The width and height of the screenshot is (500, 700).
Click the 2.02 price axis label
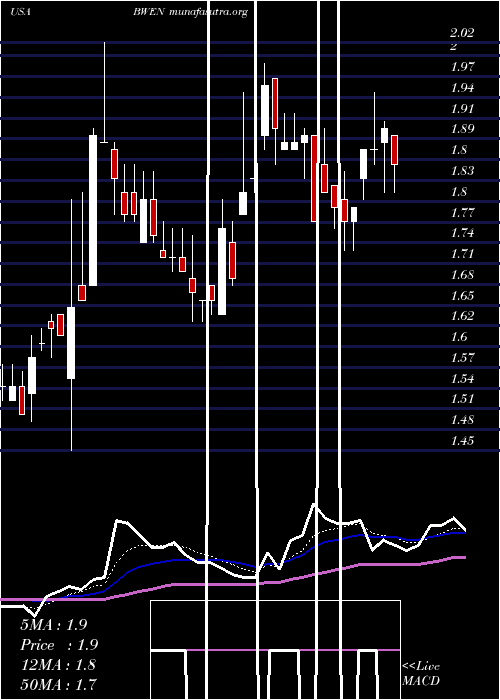(462, 33)
